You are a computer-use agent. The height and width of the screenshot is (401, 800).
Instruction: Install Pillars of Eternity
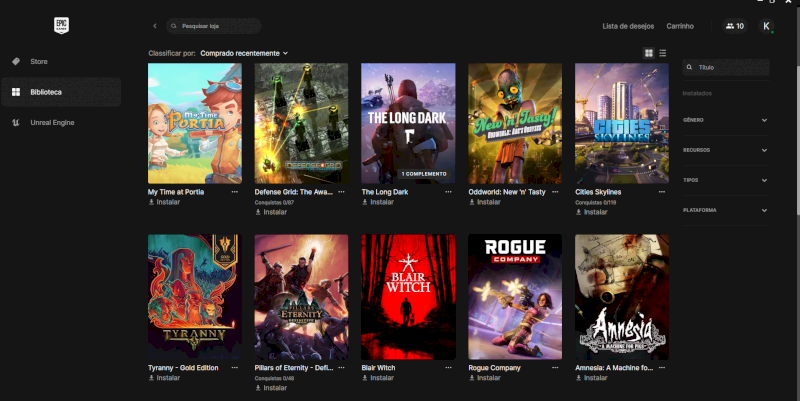coord(271,388)
